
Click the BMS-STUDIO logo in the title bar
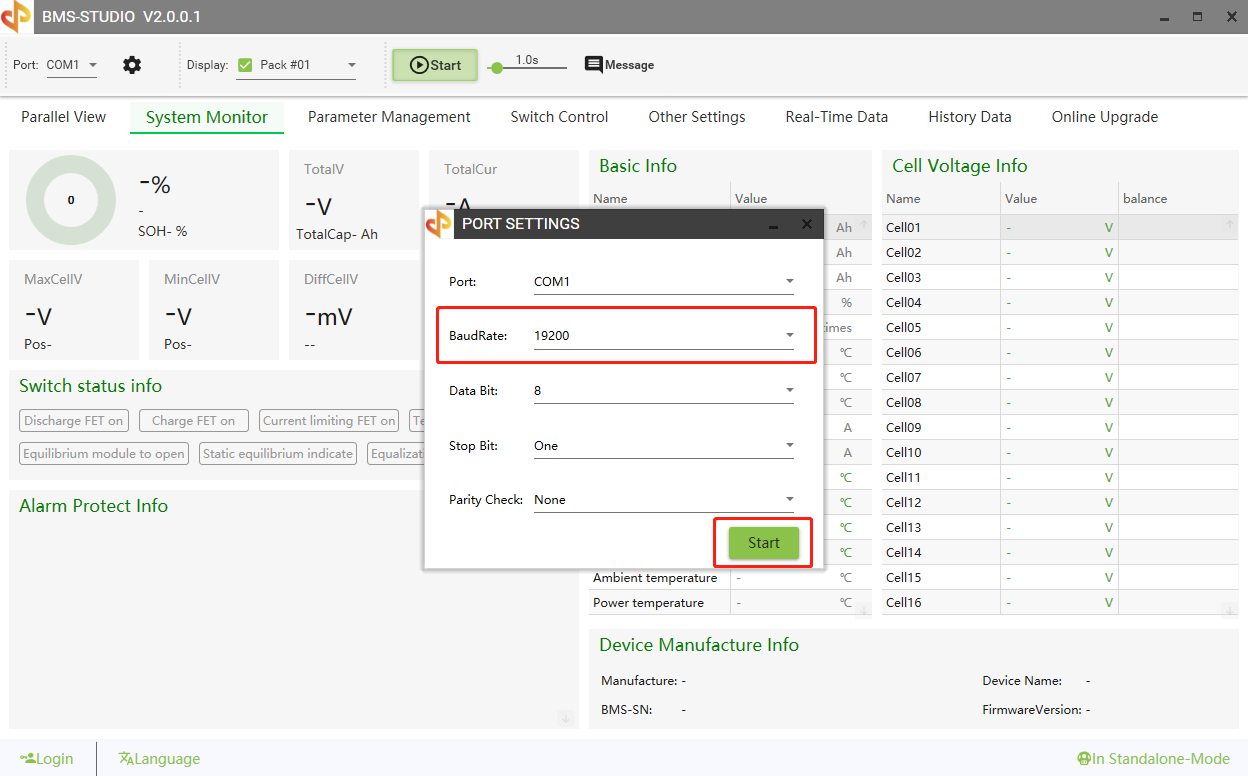click(16, 16)
